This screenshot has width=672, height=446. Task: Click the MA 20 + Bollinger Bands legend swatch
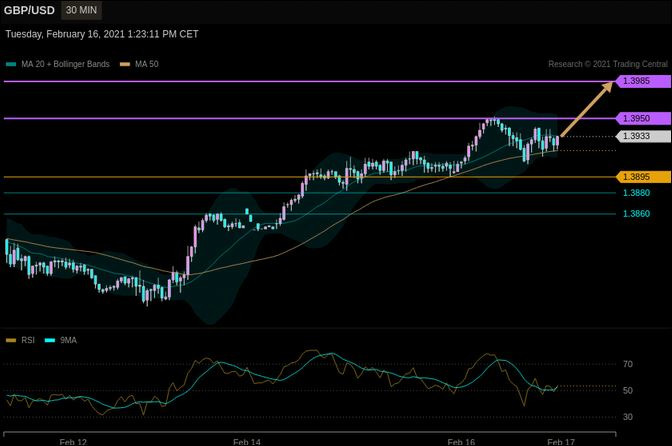pyautogui.click(x=11, y=64)
